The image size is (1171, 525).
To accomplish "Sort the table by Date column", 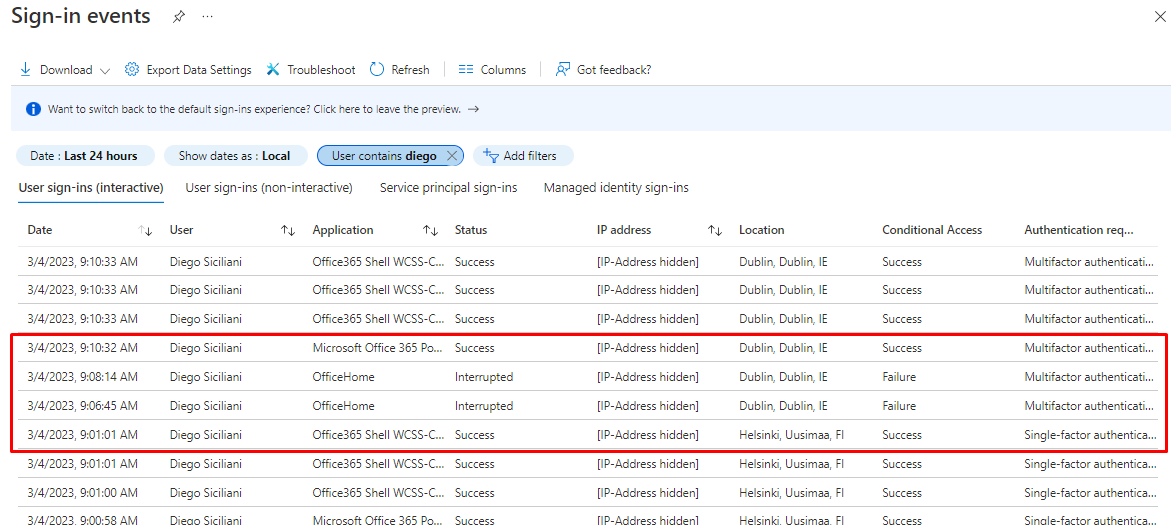I will point(145,231).
